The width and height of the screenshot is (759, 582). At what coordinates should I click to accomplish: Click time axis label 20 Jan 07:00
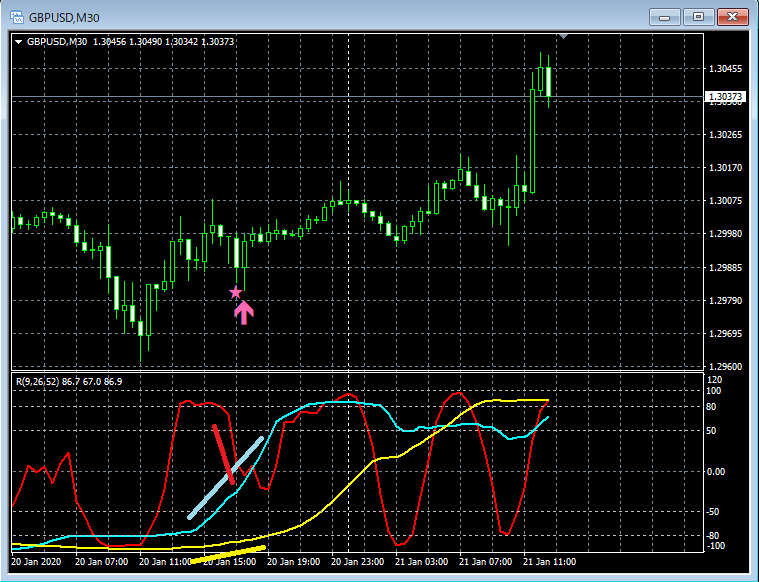point(102,562)
